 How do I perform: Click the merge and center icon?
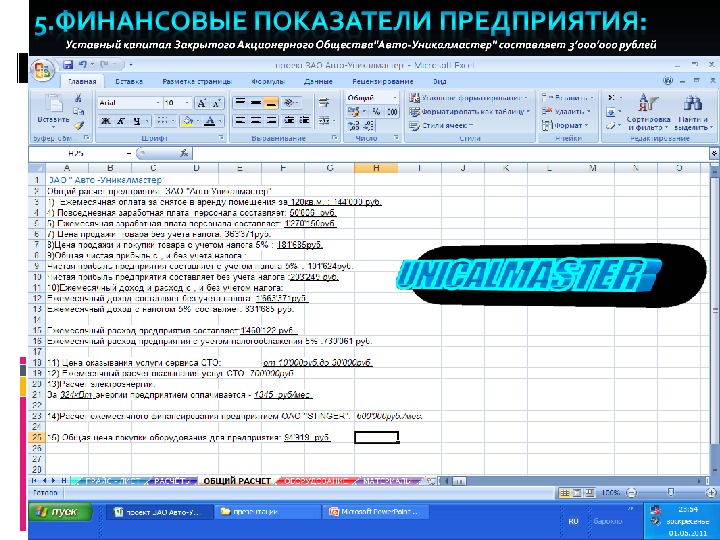323,120
